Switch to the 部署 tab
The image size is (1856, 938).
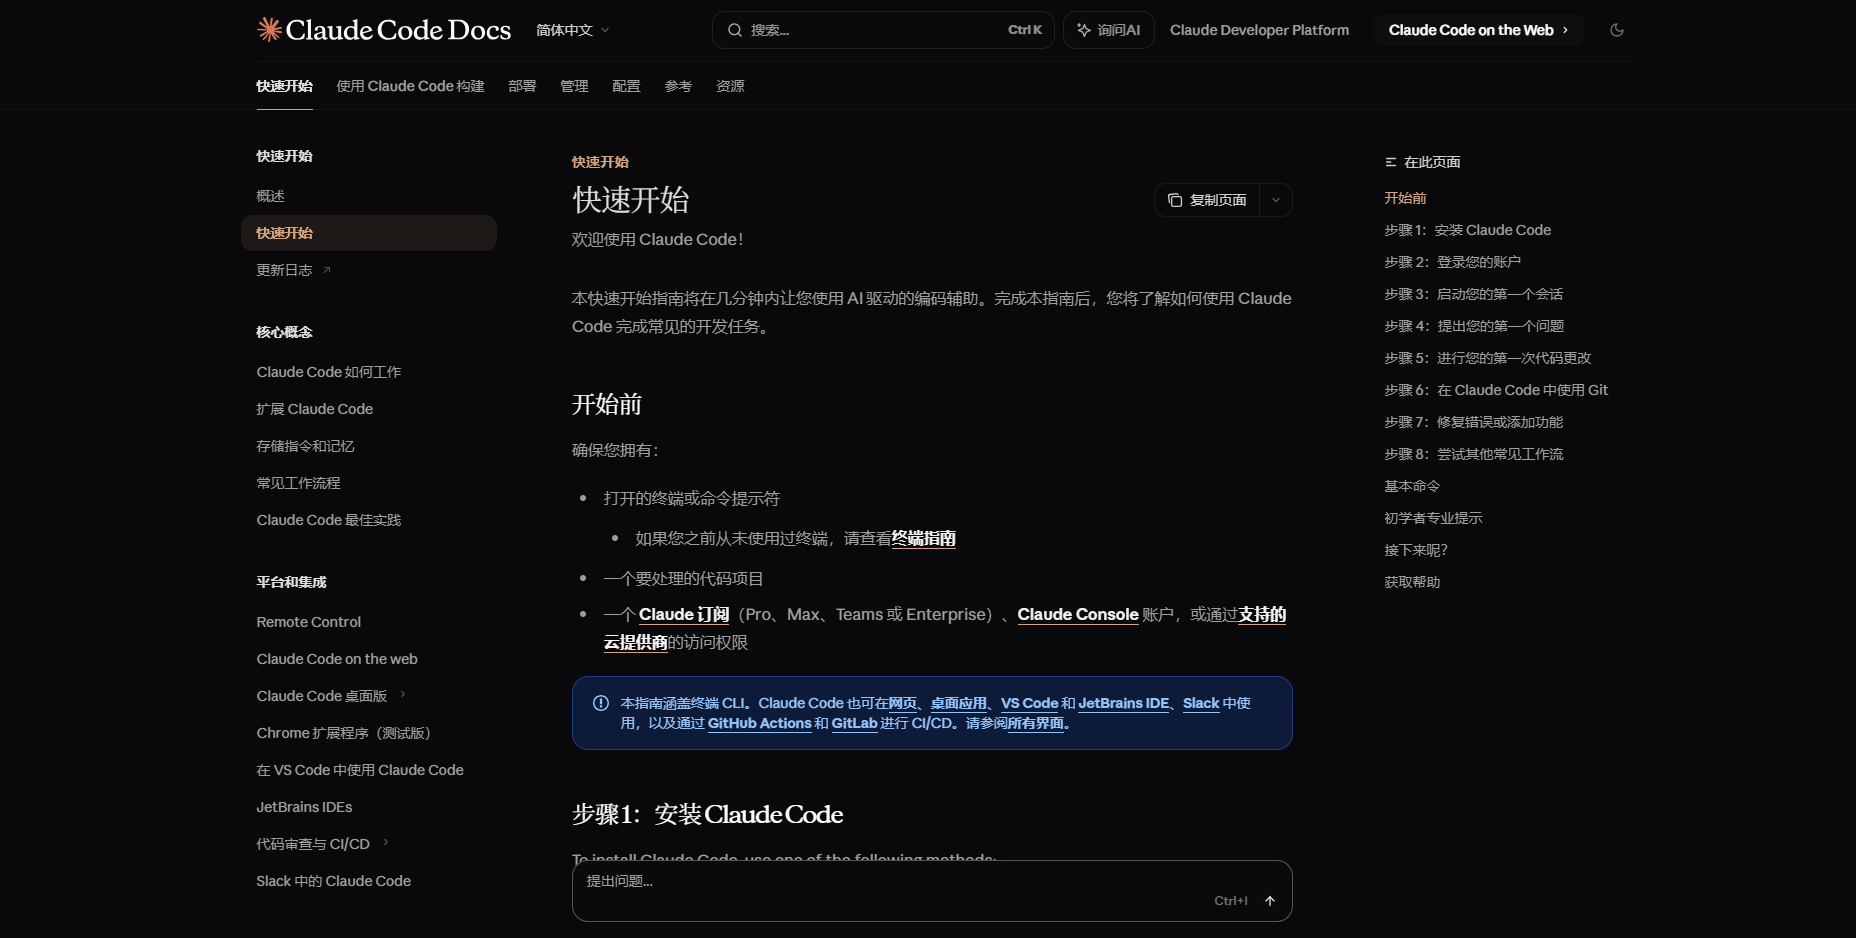(x=522, y=86)
